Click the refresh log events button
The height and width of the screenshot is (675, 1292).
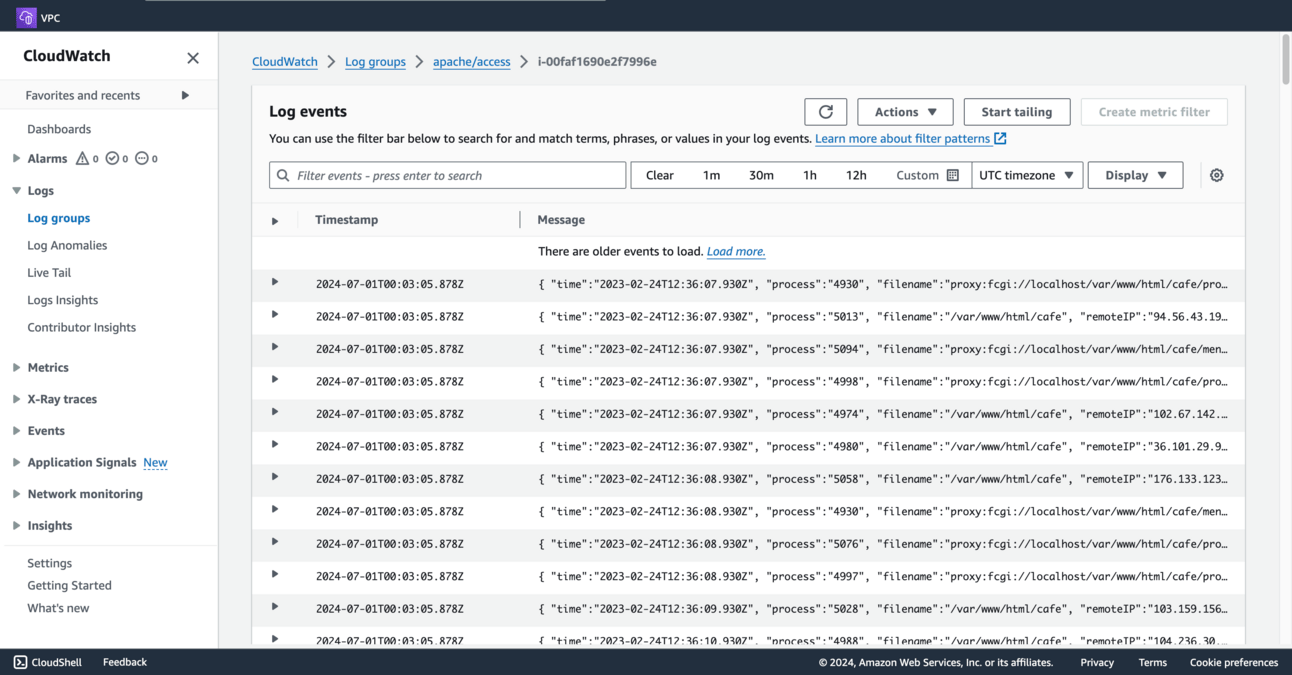826,112
